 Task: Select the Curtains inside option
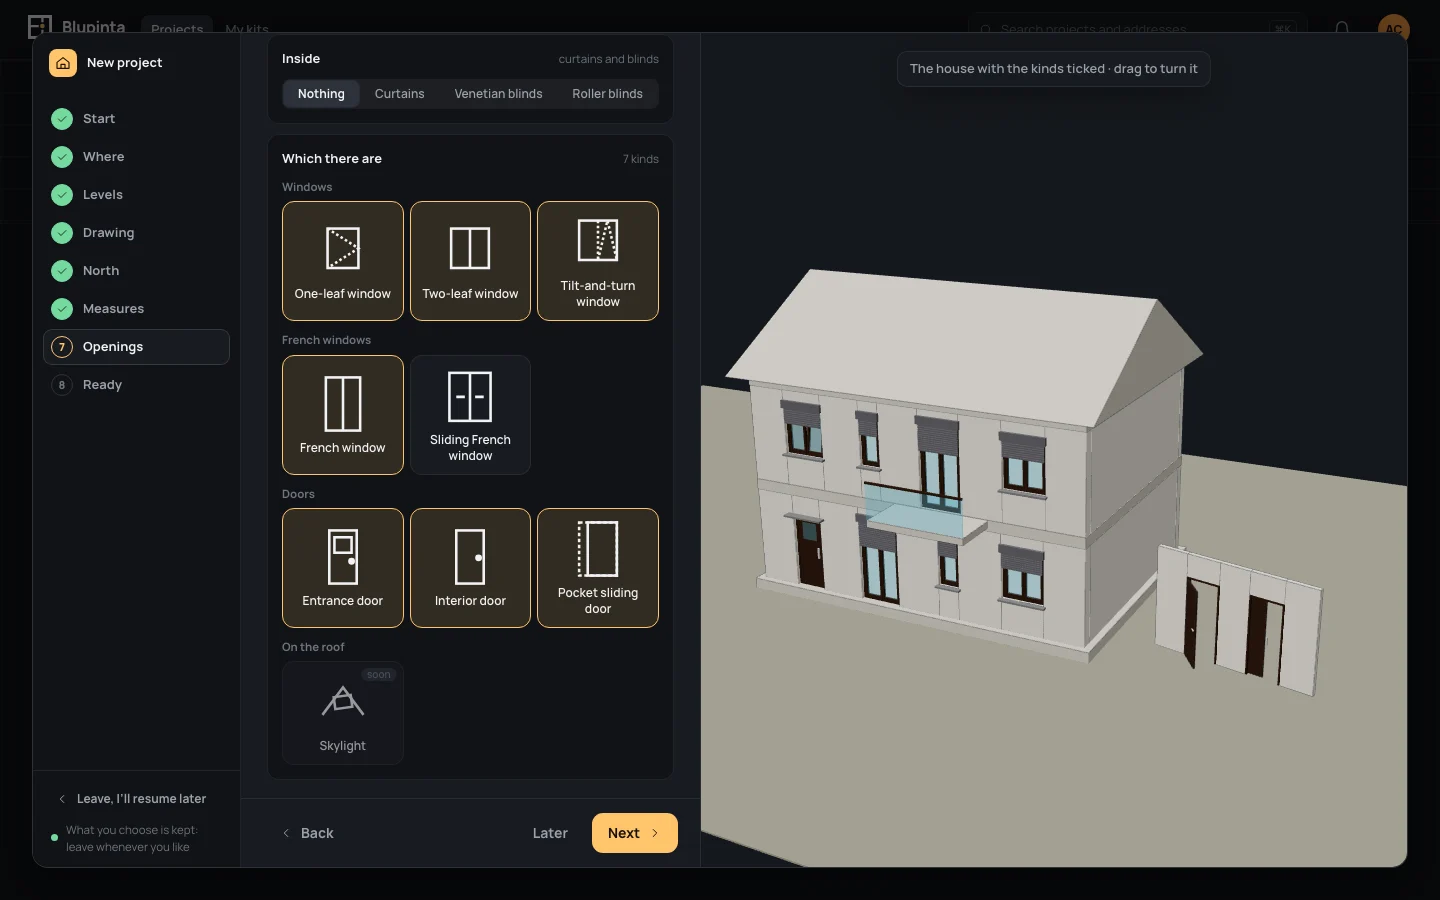[400, 94]
